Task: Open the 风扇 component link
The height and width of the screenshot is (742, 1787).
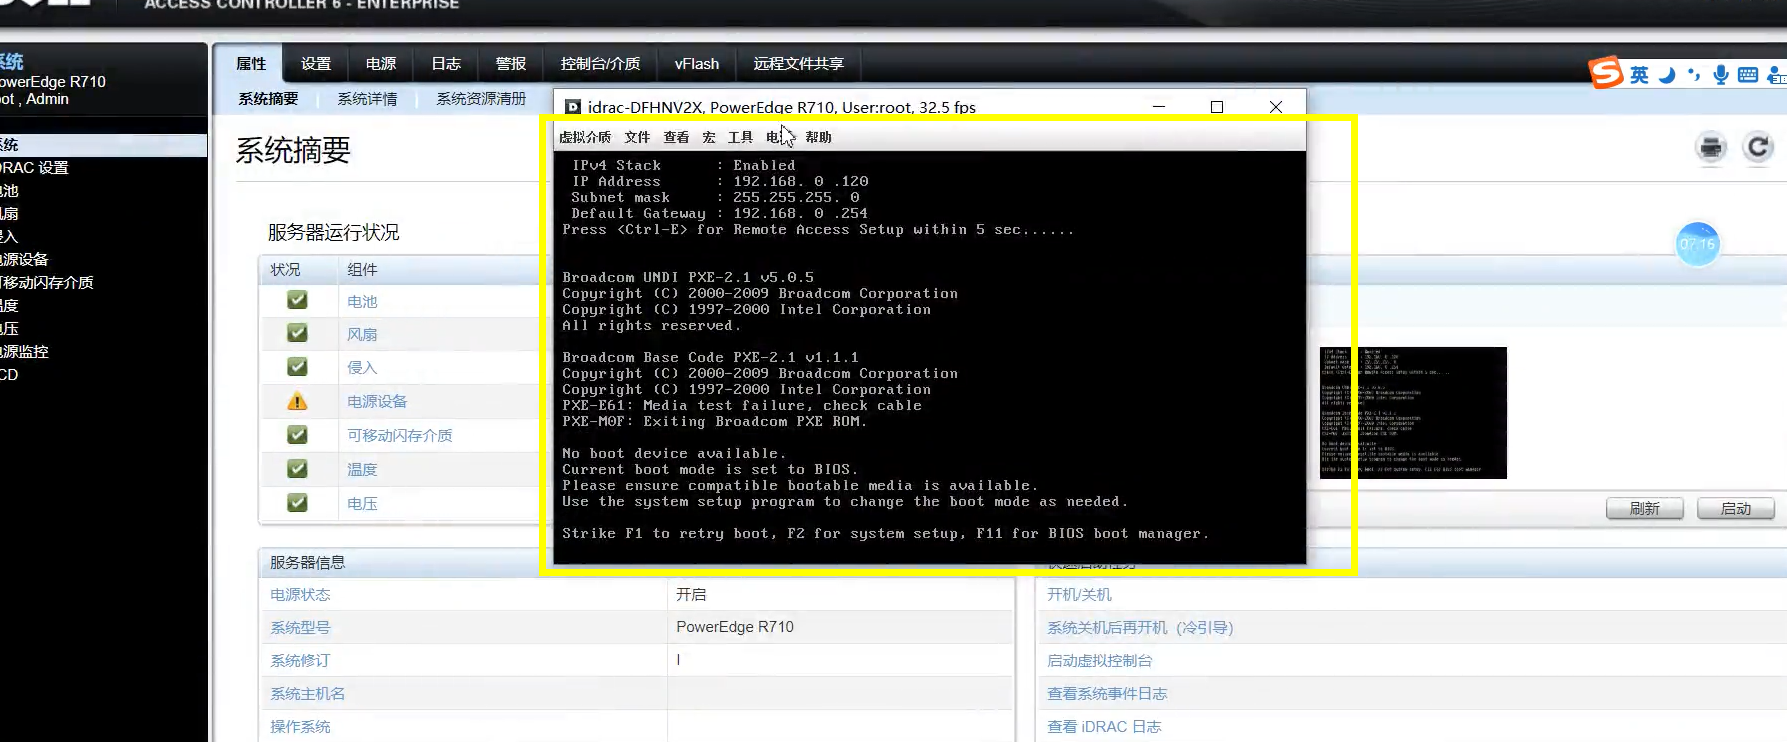Action: point(362,334)
